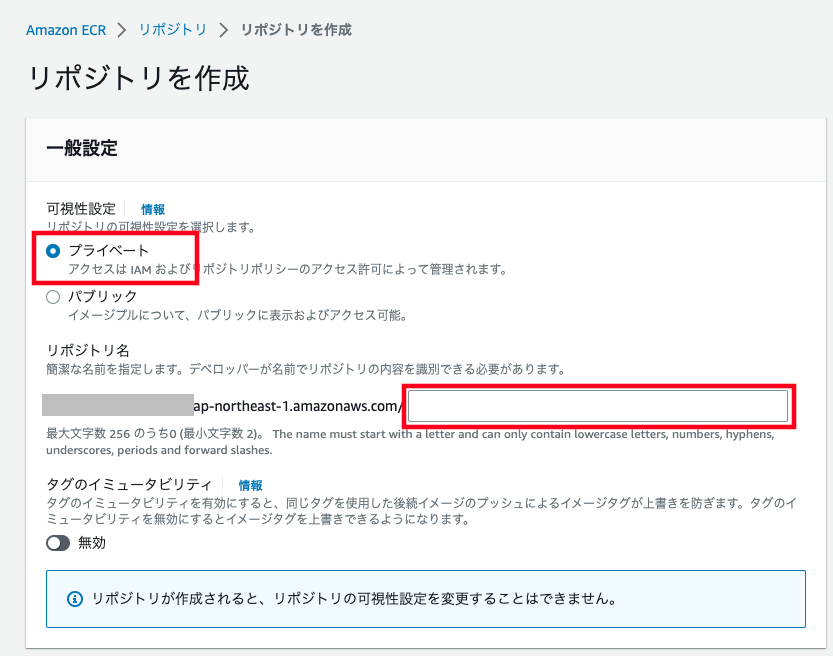Screen dimensions: 833x656
Task: Navigate to Amazon ECR via breadcrumb
Action: (66, 30)
